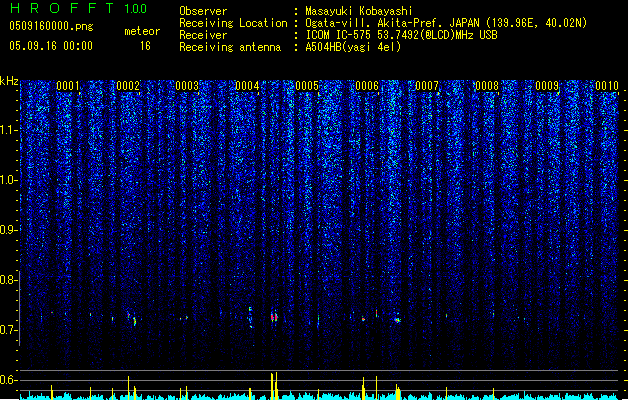The width and height of the screenshot is (629, 400).
Task: Click the time marker 0005
Action: (x=307, y=86)
